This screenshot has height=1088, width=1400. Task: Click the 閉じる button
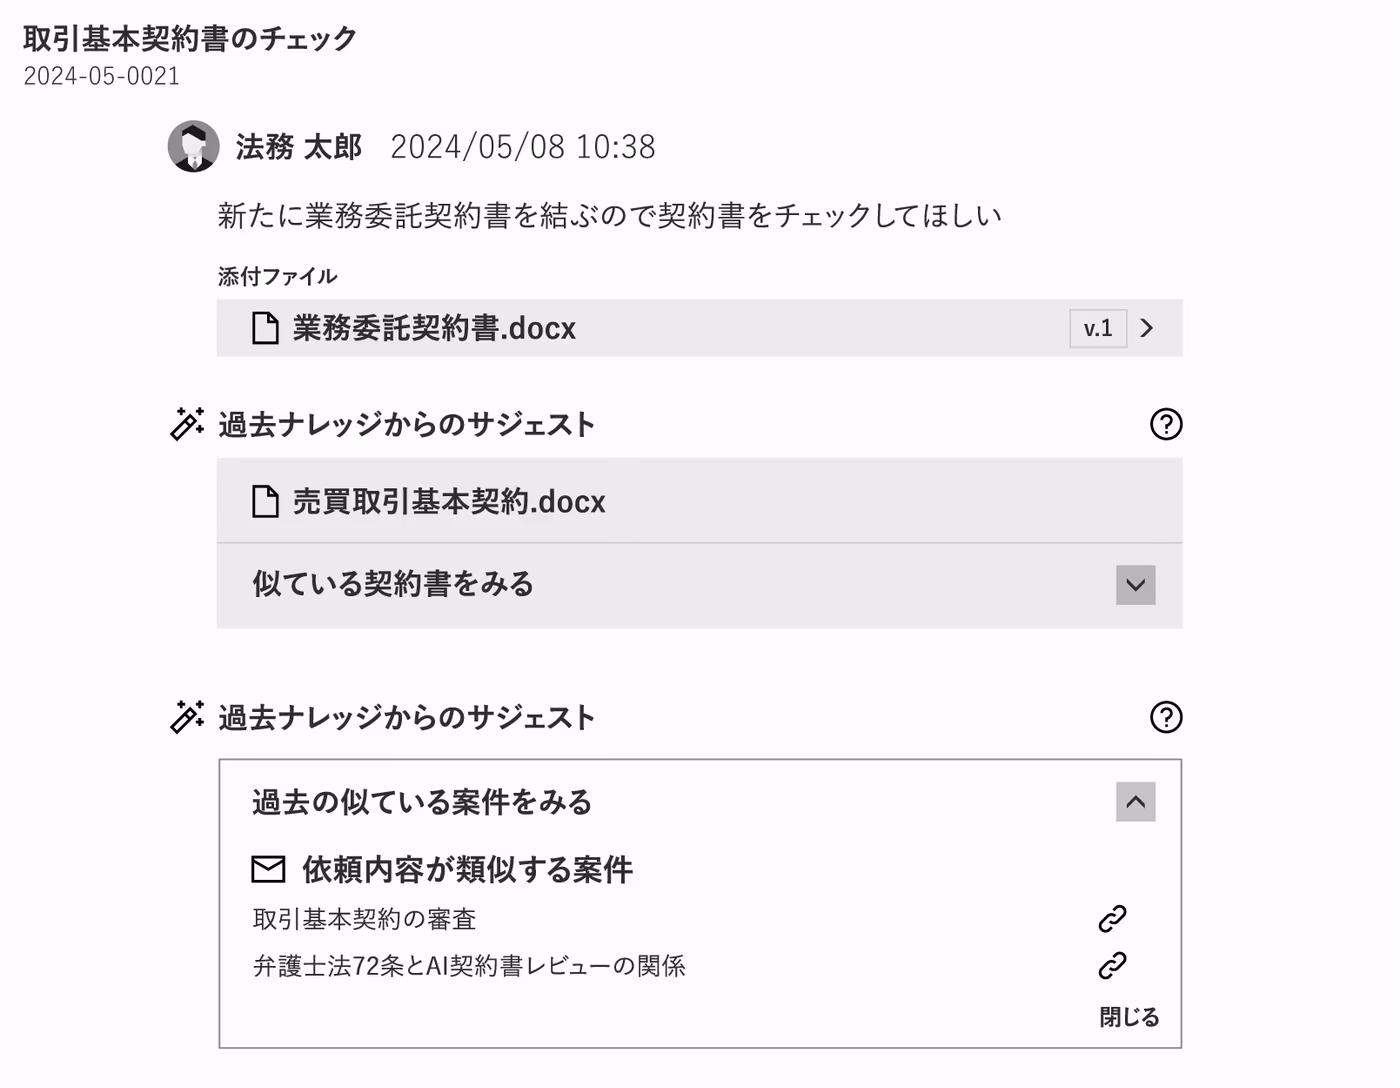click(1129, 1017)
